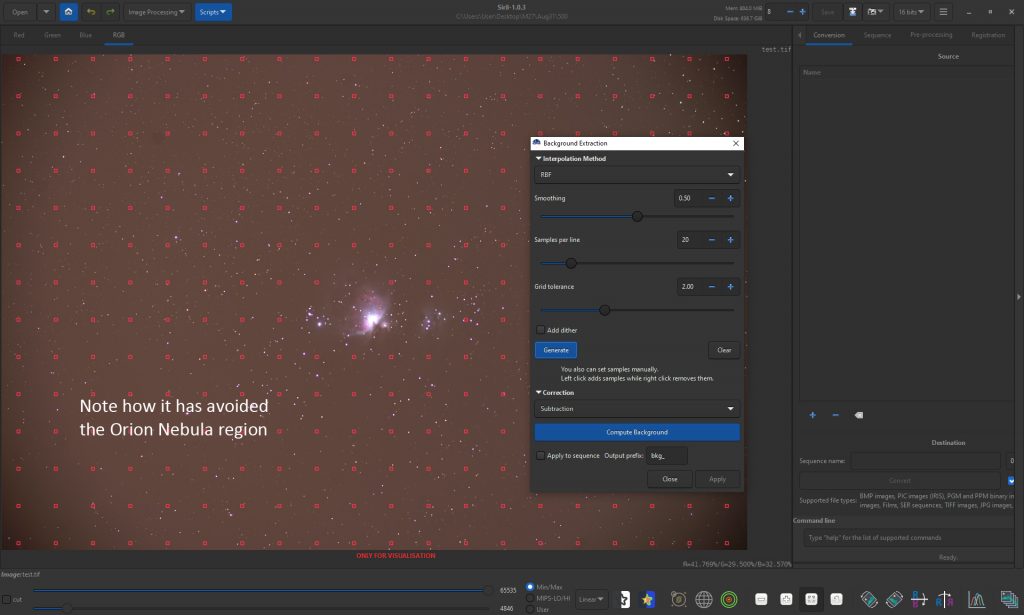Image resolution: width=1024 pixels, height=615 pixels.
Task: Toggle the checkbox beside the Convert button
Action: click(x=1011, y=481)
